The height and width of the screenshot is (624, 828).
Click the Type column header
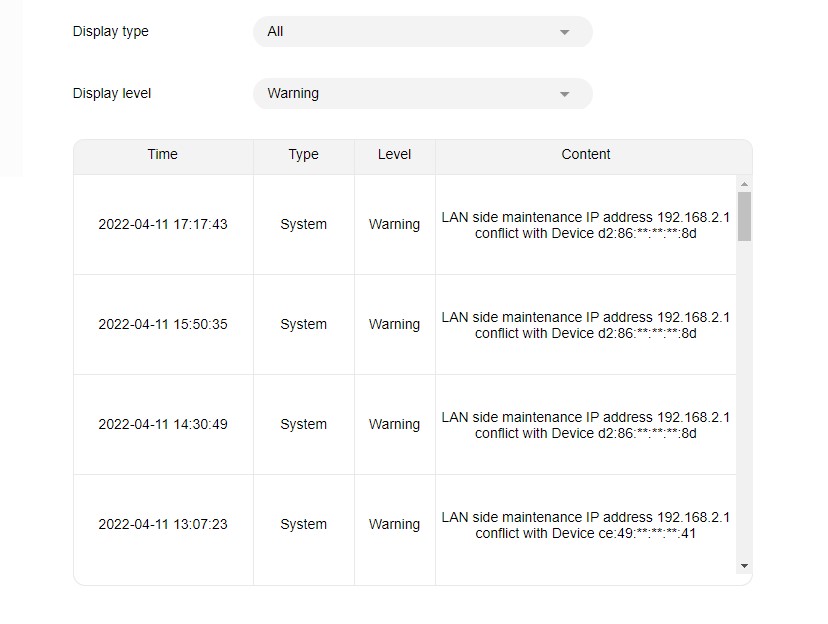303,155
